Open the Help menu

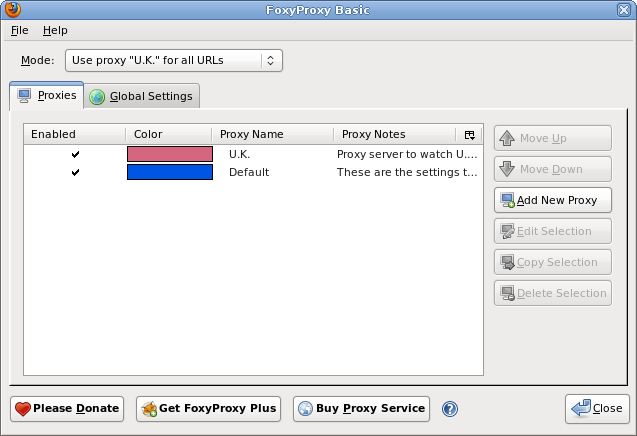point(55,30)
